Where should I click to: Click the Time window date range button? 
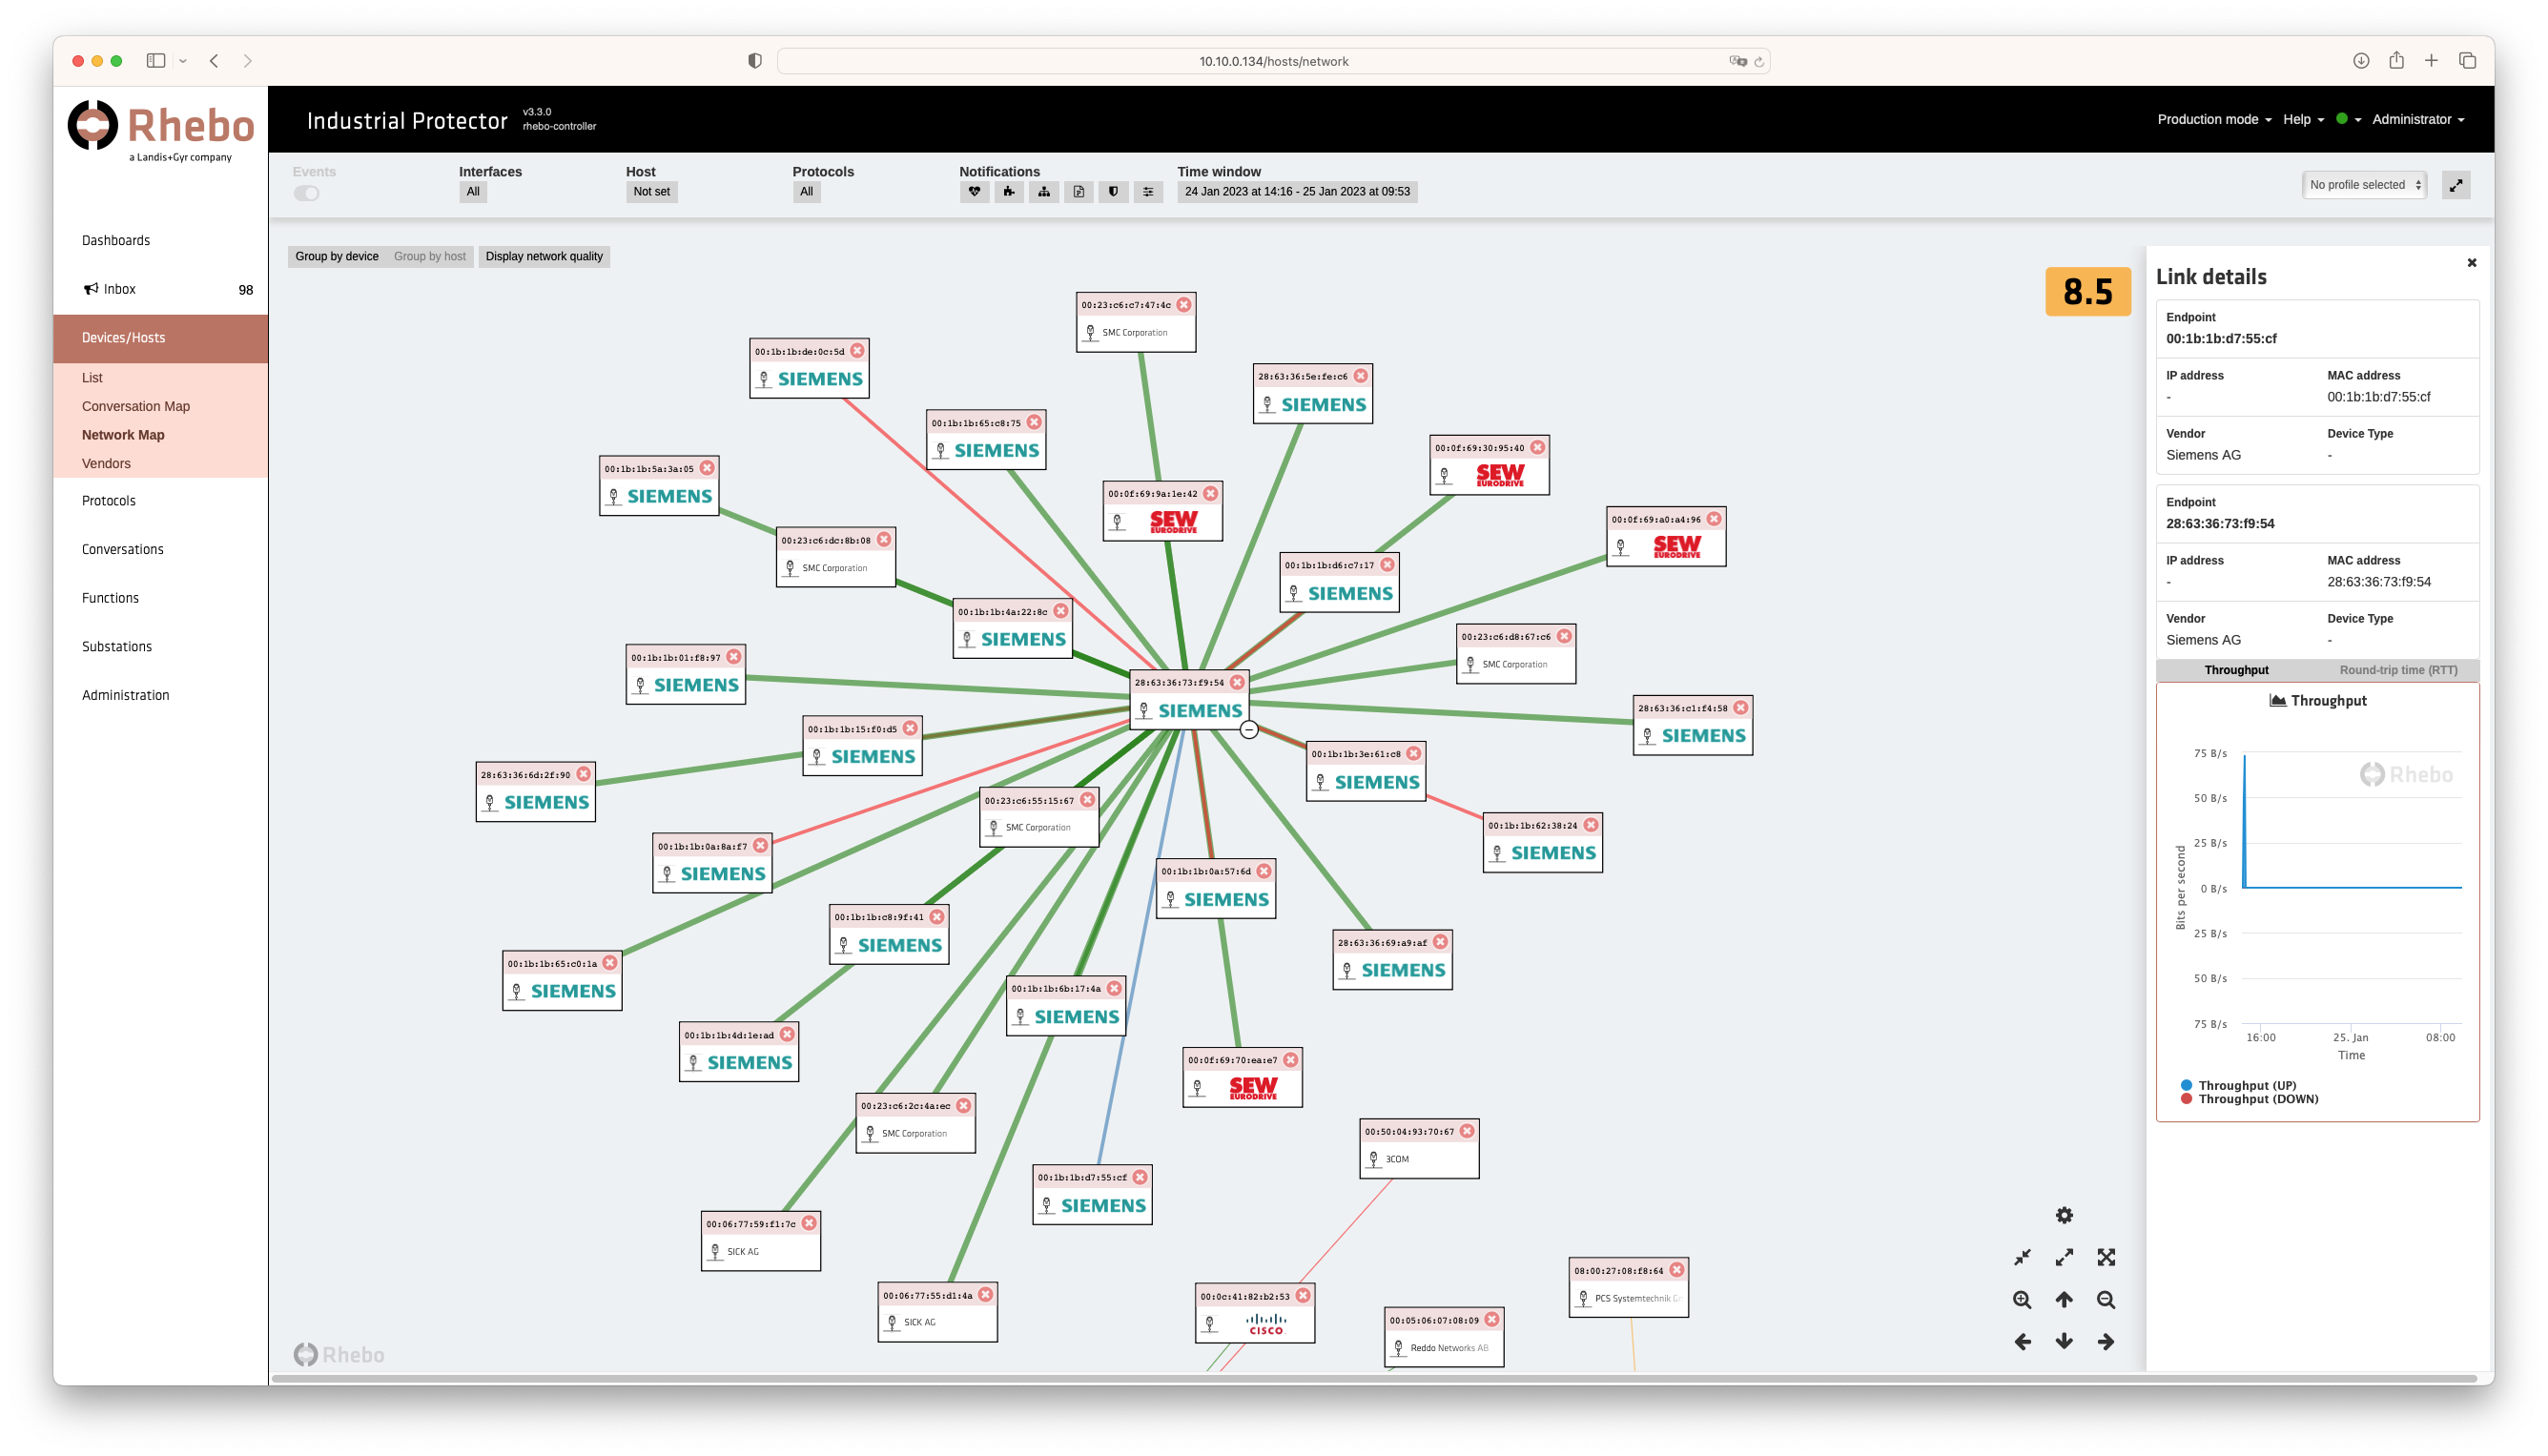tap(1297, 192)
